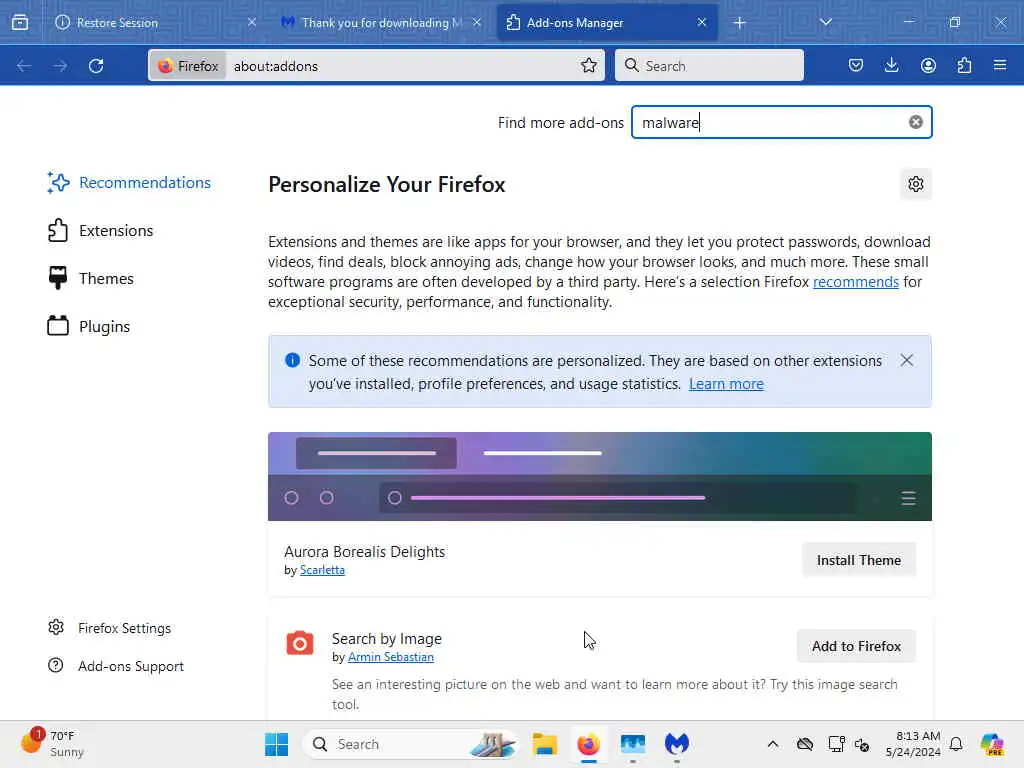Screen dimensions: 1024x768
Task: Click the Aurora Borealis Delights theme preview
Action: [600, 476]
